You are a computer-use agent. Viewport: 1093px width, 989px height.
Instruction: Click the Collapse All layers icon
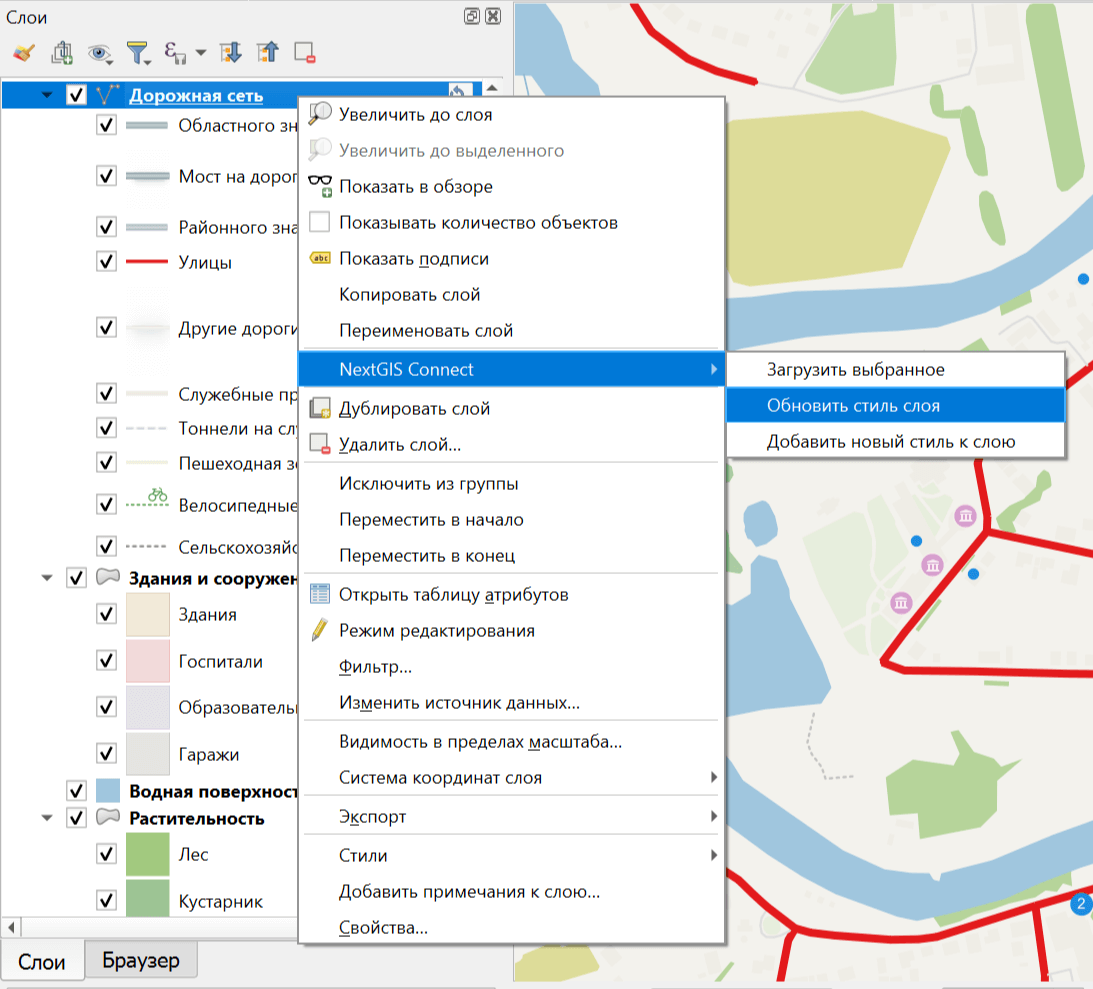[267, 53]
